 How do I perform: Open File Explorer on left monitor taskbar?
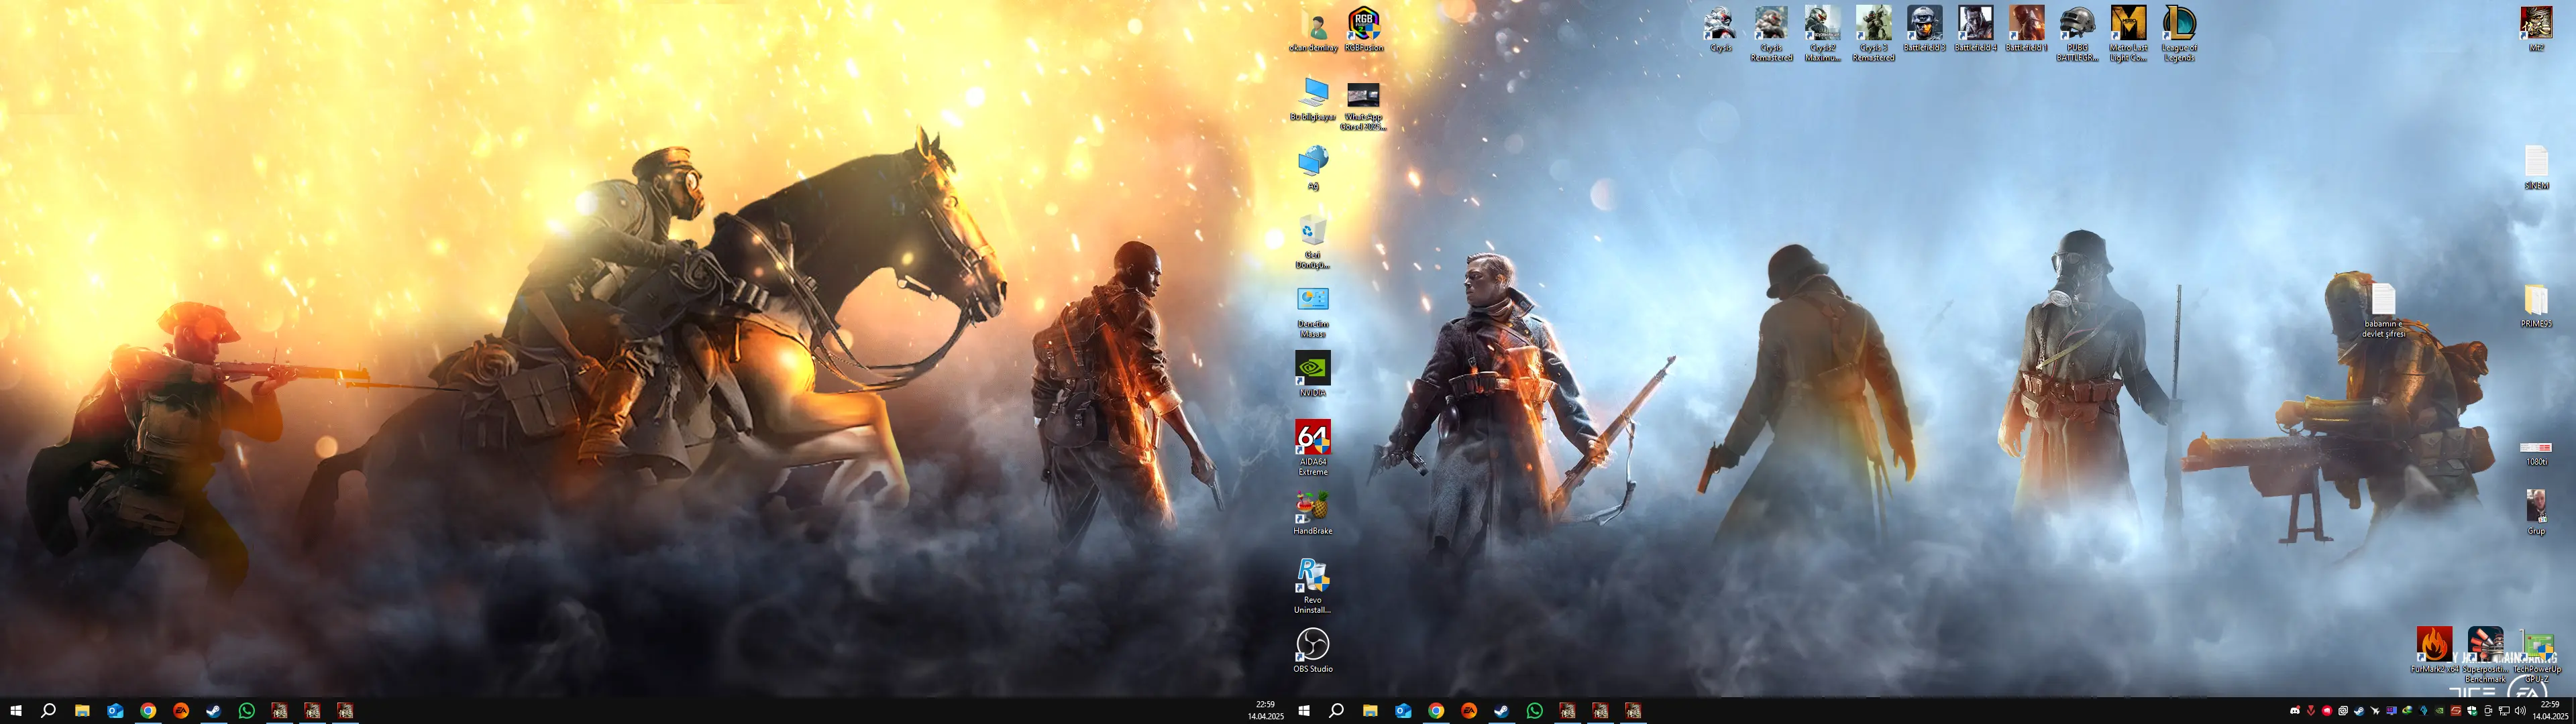82,711
